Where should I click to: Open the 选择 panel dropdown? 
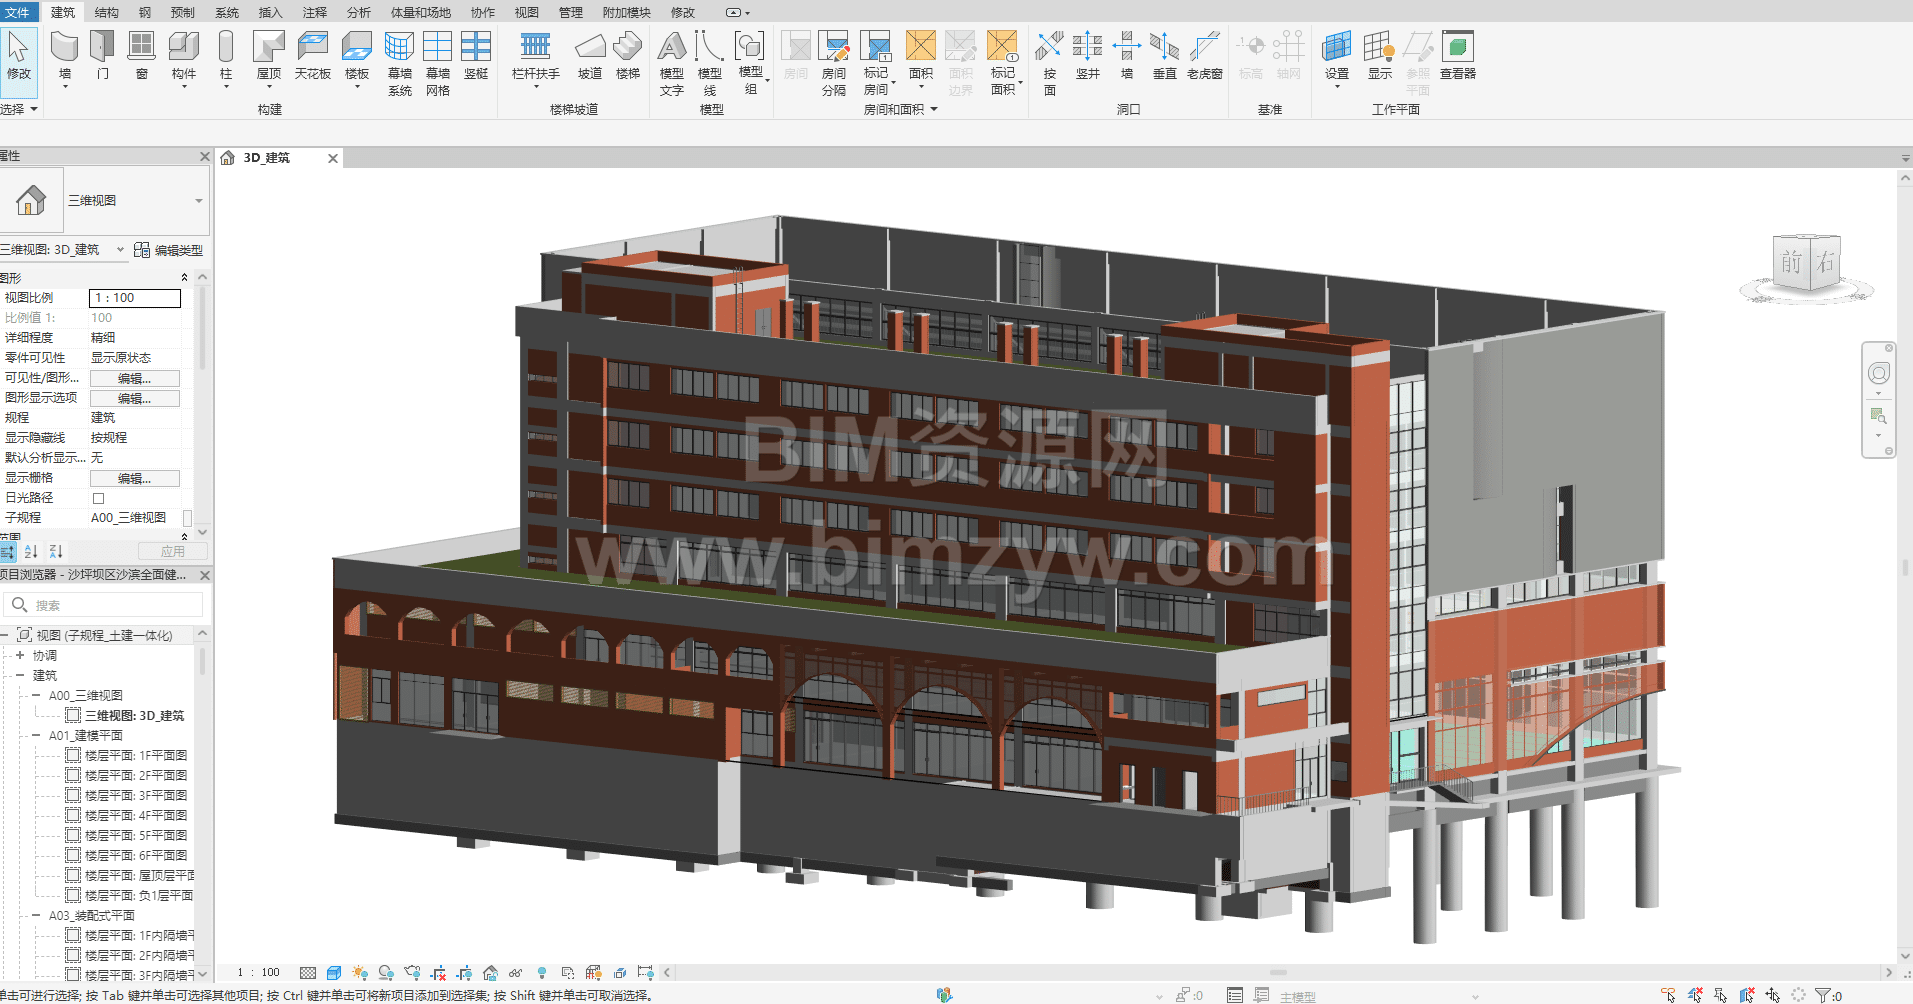pyautogui.click(x=19, y=109)
